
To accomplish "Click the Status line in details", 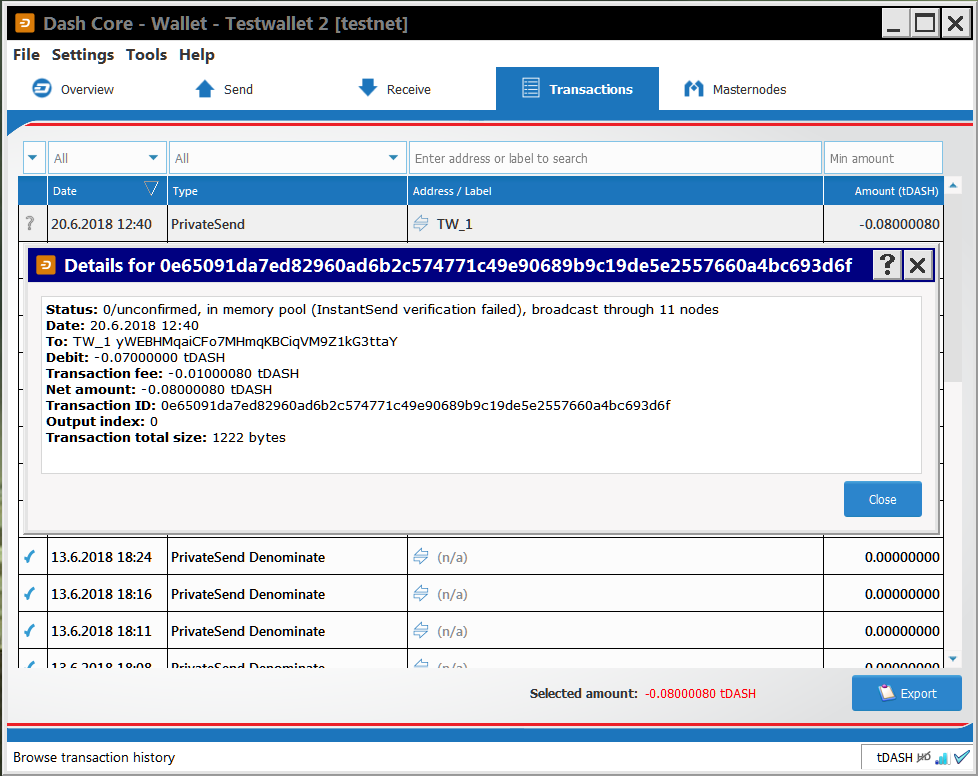I will 382,309.
